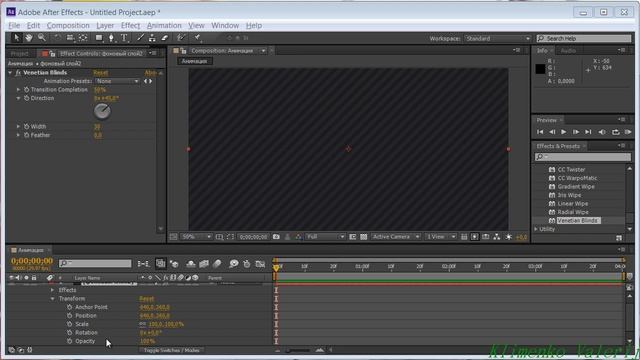
Task: Toggle Position stopwatch keyframing
Action: [x=69, y=316]
